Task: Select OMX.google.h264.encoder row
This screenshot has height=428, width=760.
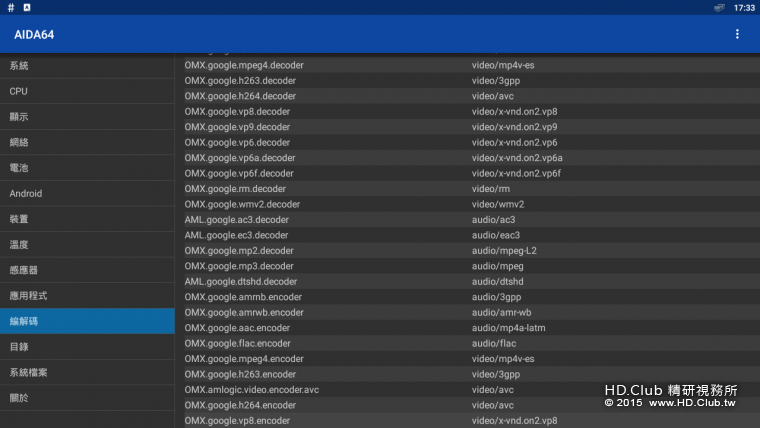Action: tap(472, 405)
